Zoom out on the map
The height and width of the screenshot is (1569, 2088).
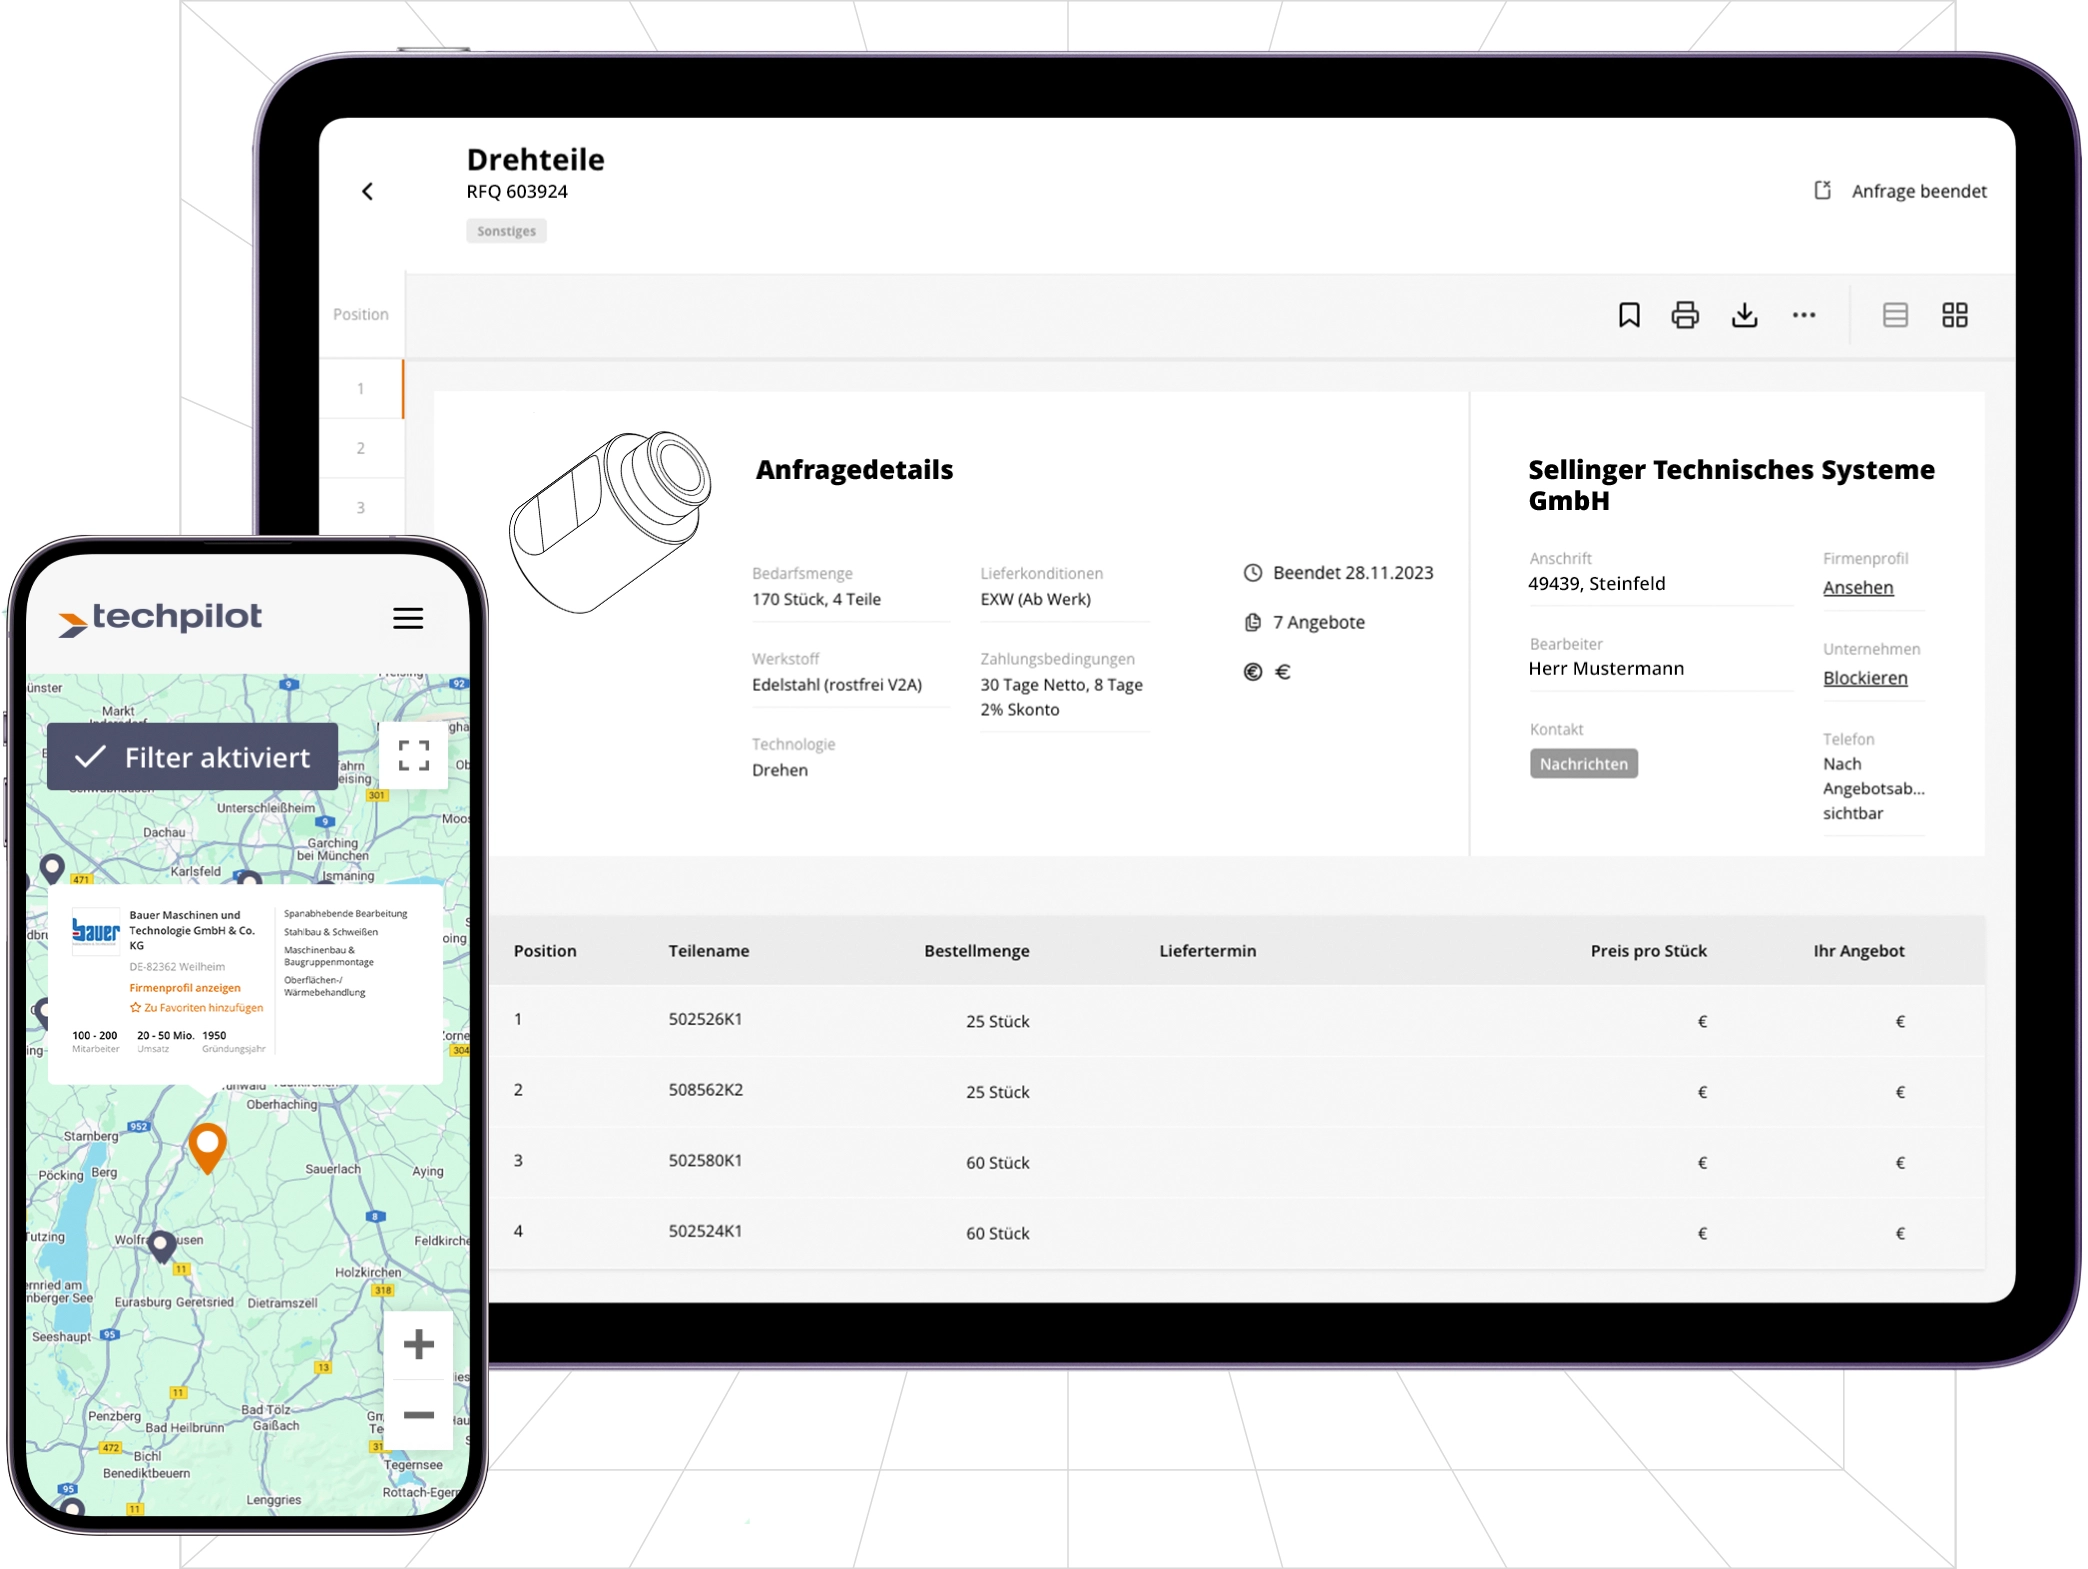click(418, 1415)
